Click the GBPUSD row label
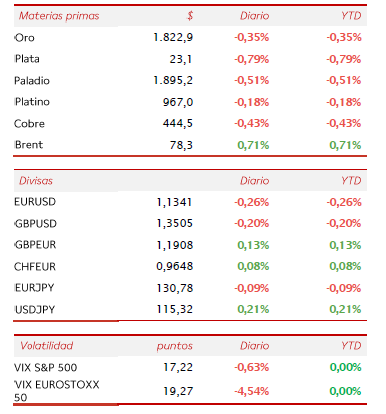The width and height of the screenshot is (386, 414). 36,223
